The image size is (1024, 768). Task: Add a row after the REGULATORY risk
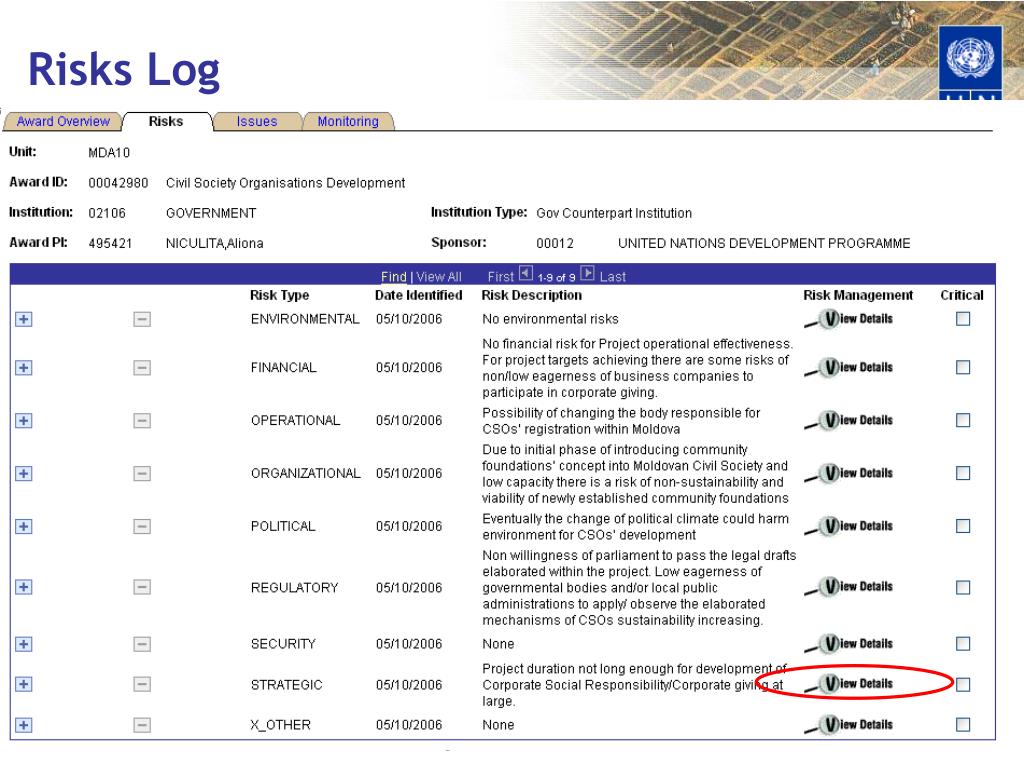click(24, 587)
